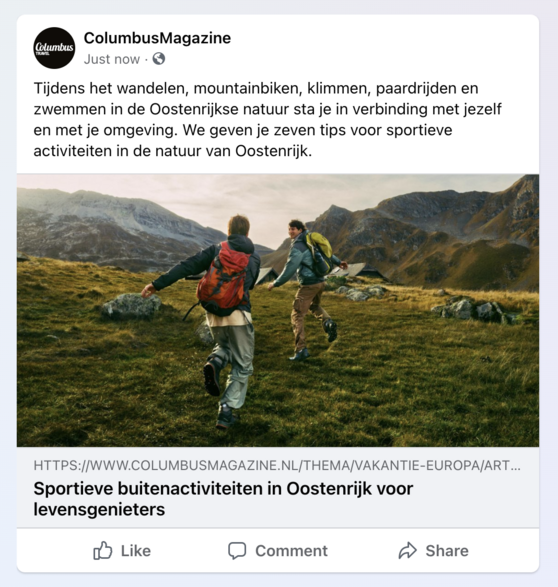Open the Columbus Travel profile avatar
Image resolution: width=558 pixels, height=587 pixels.
point(54,48)
